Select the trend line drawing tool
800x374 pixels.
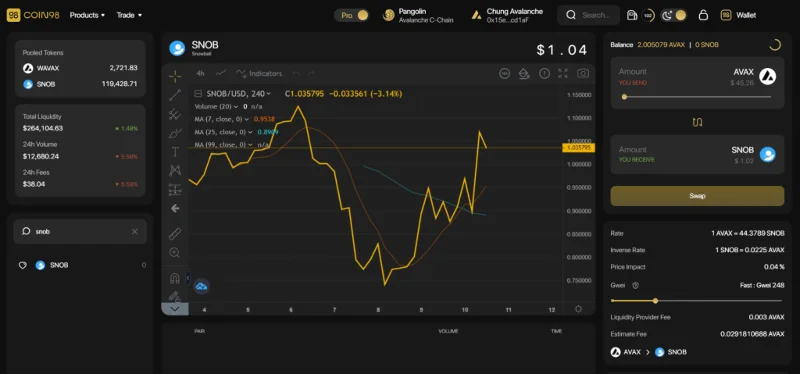click(175, 95)
